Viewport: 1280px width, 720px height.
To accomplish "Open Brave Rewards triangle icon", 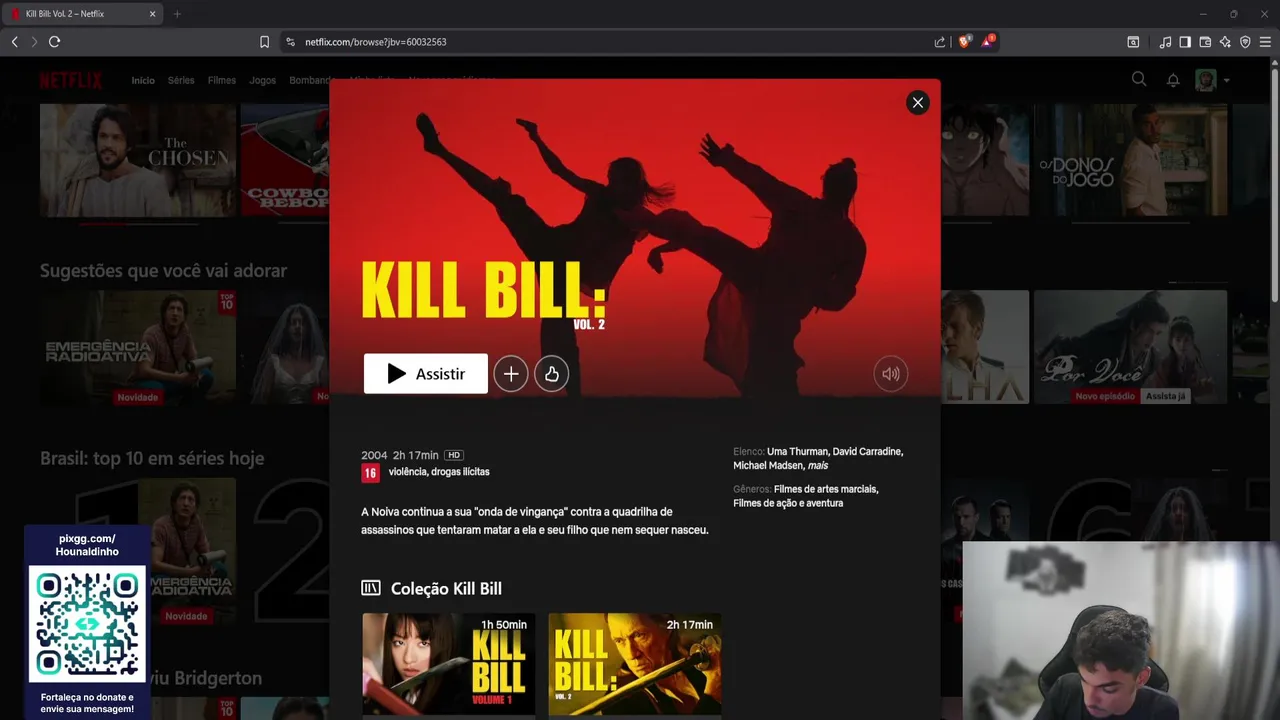I will pos(987,42).
